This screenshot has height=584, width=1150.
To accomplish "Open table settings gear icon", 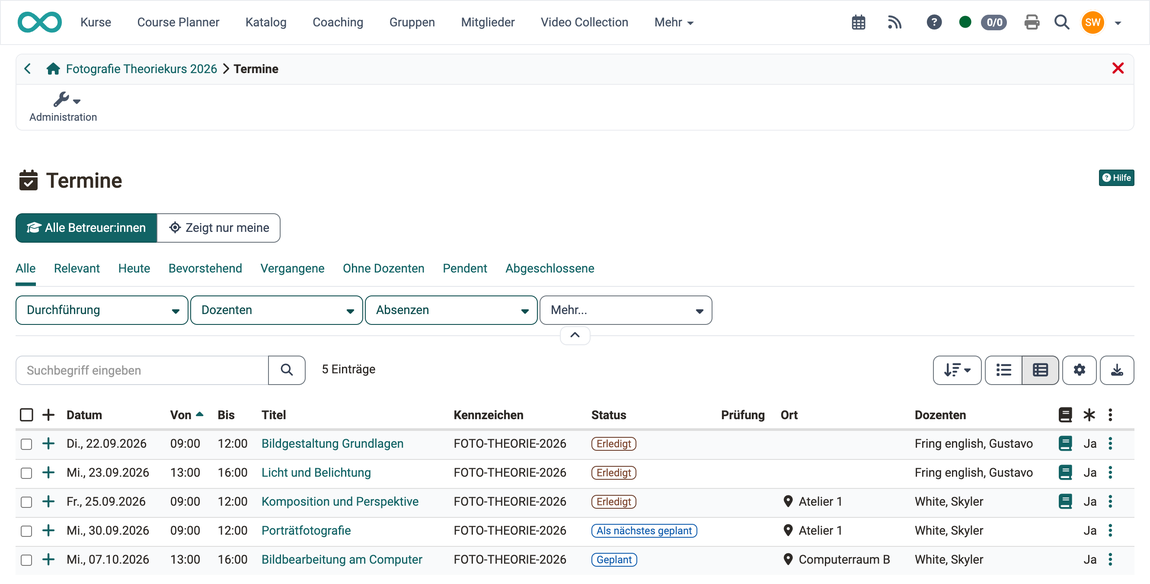I will click(1080, 371).
